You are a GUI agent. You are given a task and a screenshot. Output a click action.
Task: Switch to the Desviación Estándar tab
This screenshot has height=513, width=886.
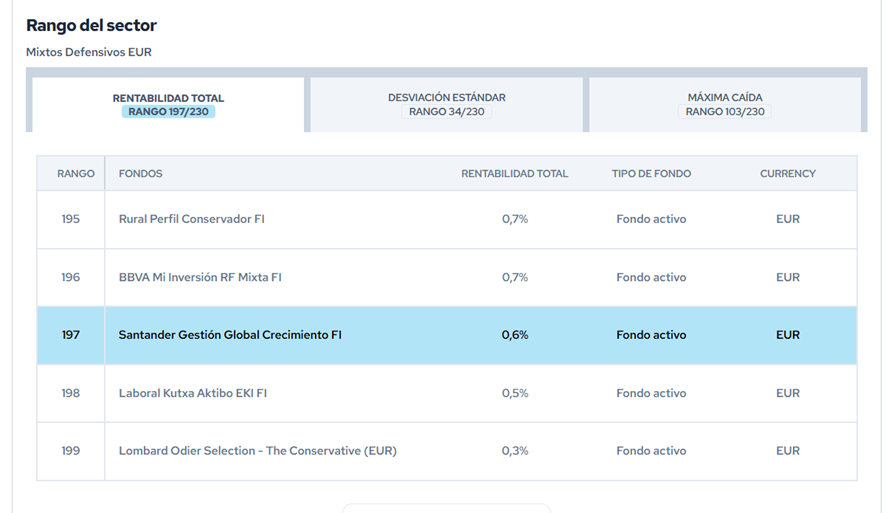(446, 105)
